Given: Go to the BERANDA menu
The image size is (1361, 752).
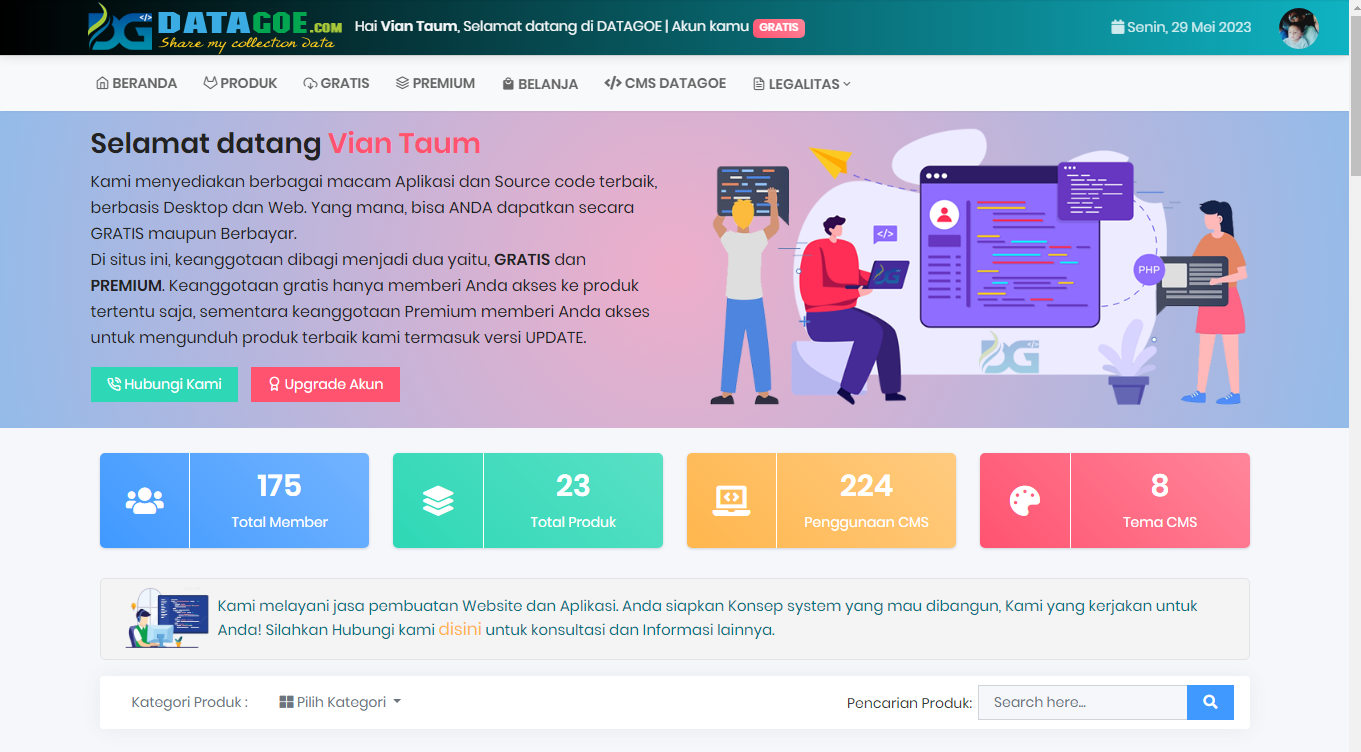Looking at the screenshot, I should (136, 84).
